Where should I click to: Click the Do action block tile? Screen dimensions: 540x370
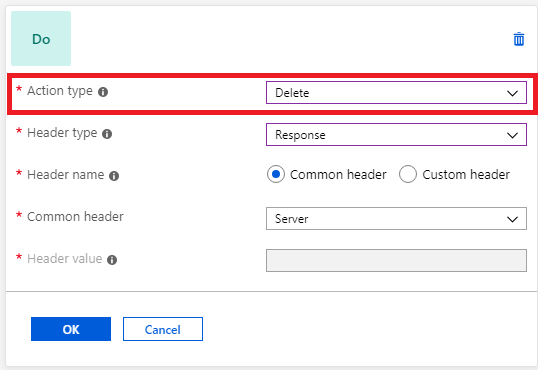coord(41,39)
